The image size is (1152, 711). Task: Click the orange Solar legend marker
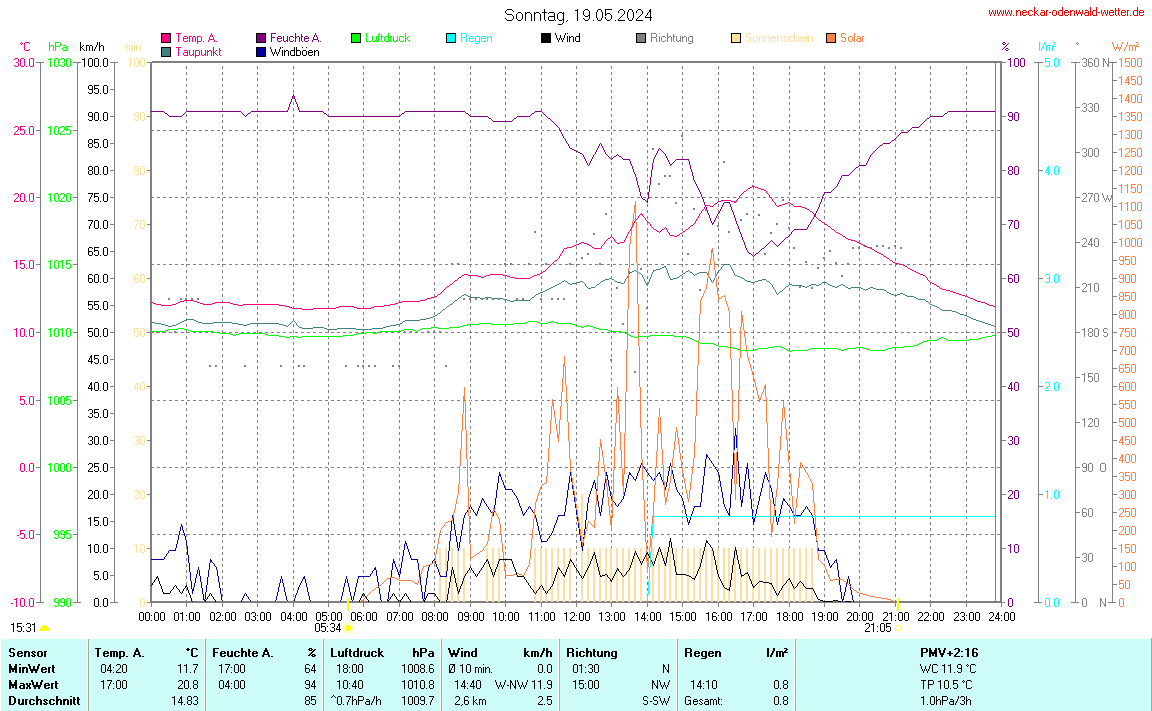pos(831,38)
